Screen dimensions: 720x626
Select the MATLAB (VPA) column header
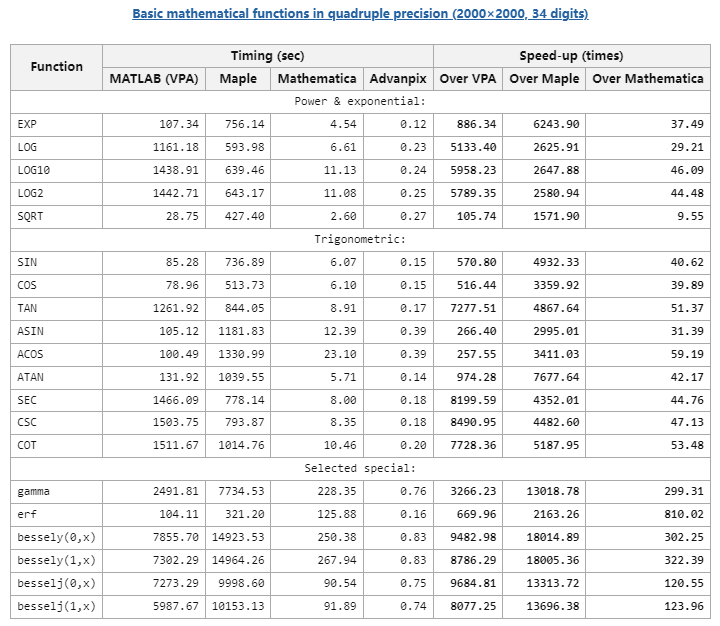154,79
